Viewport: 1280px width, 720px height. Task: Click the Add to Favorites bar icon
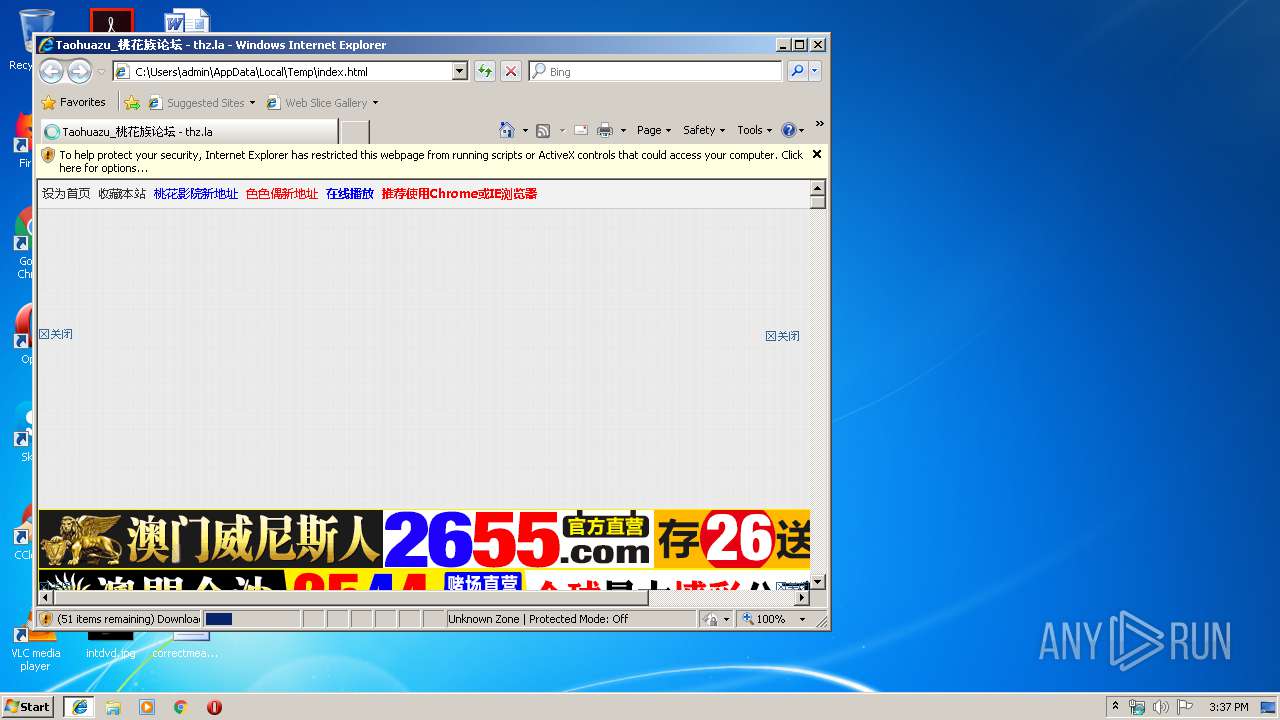[x=132, y=102]
